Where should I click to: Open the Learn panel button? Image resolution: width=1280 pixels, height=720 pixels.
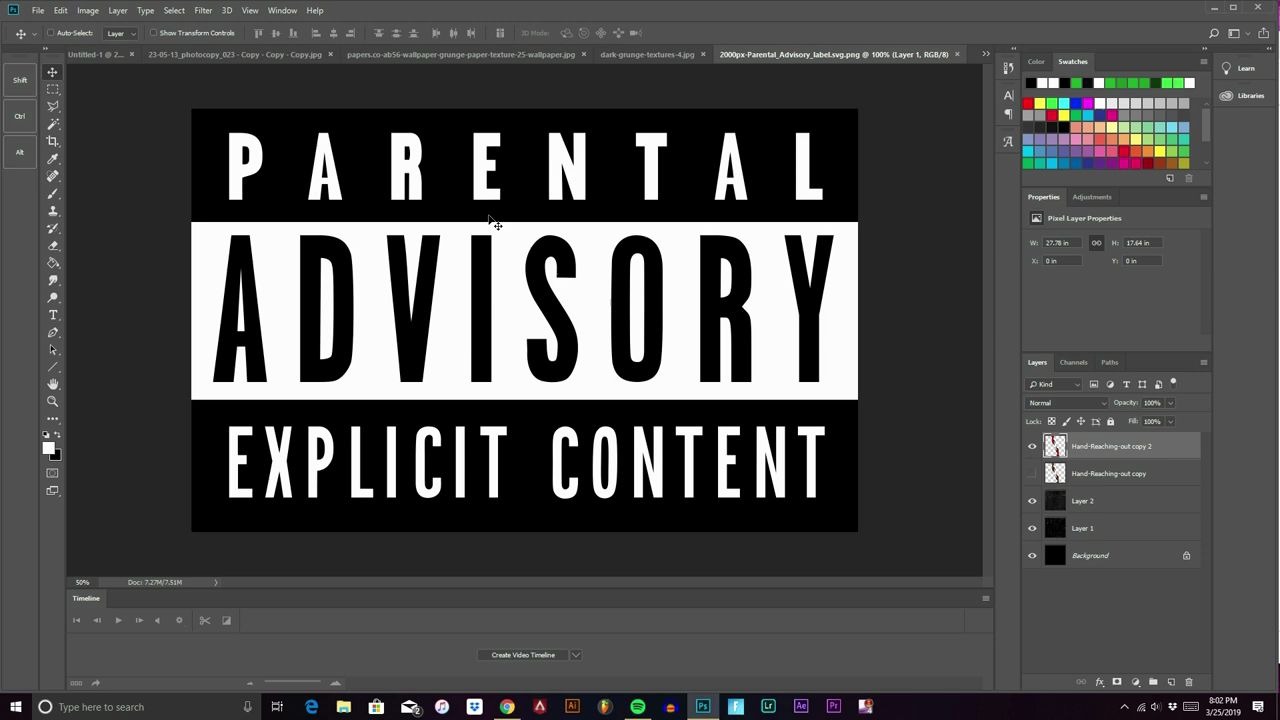(1236, 68)
